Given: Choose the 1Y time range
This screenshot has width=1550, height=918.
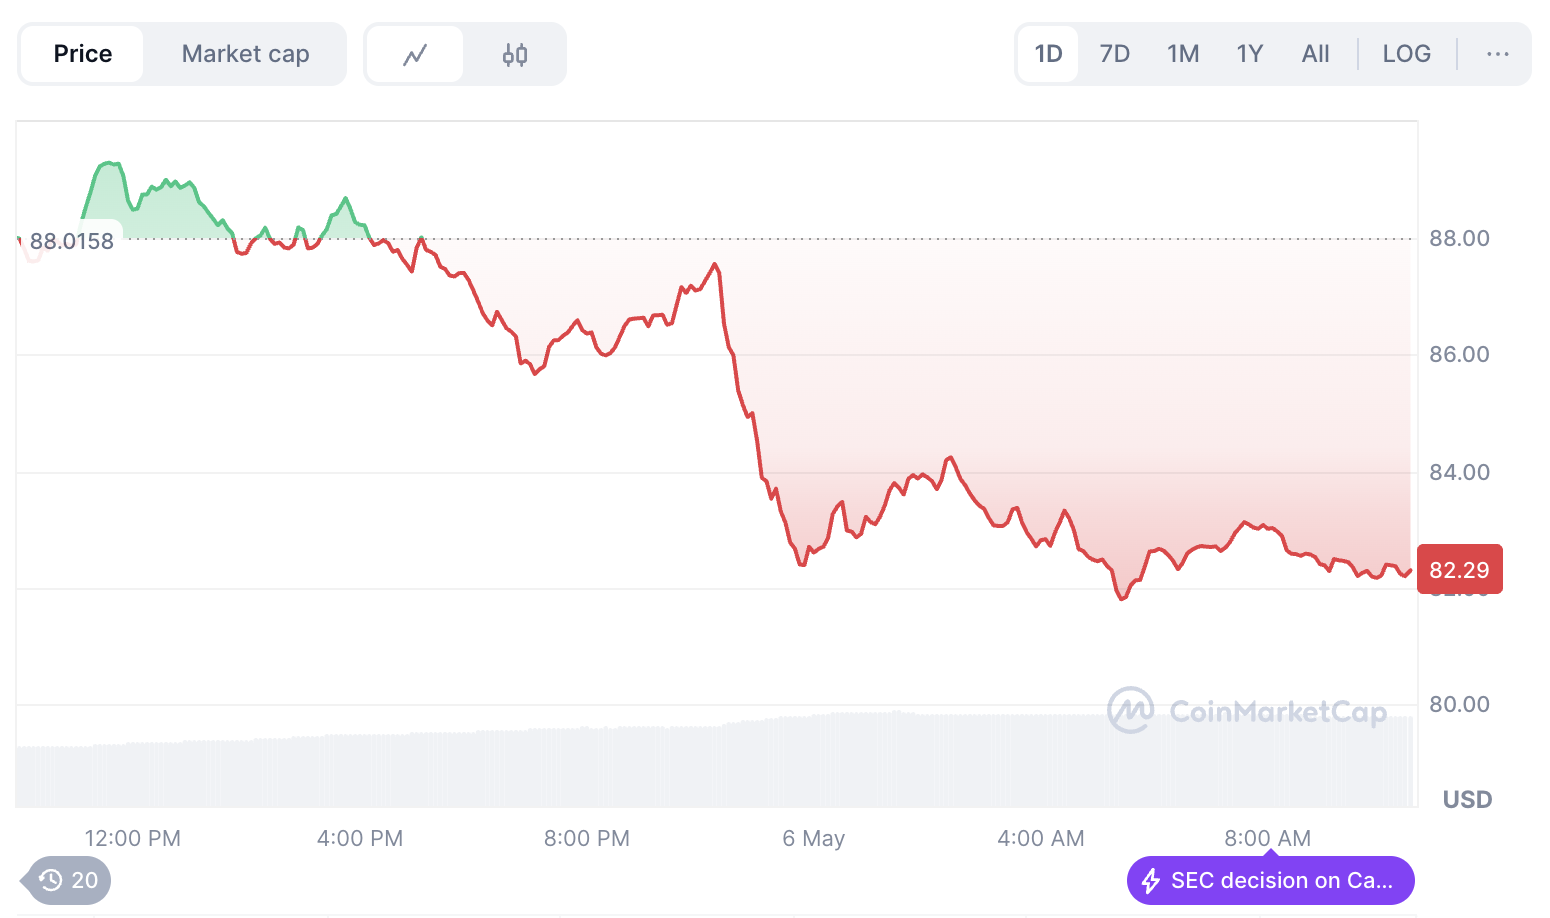Looking at the screenshot, I should [1250, 54].
